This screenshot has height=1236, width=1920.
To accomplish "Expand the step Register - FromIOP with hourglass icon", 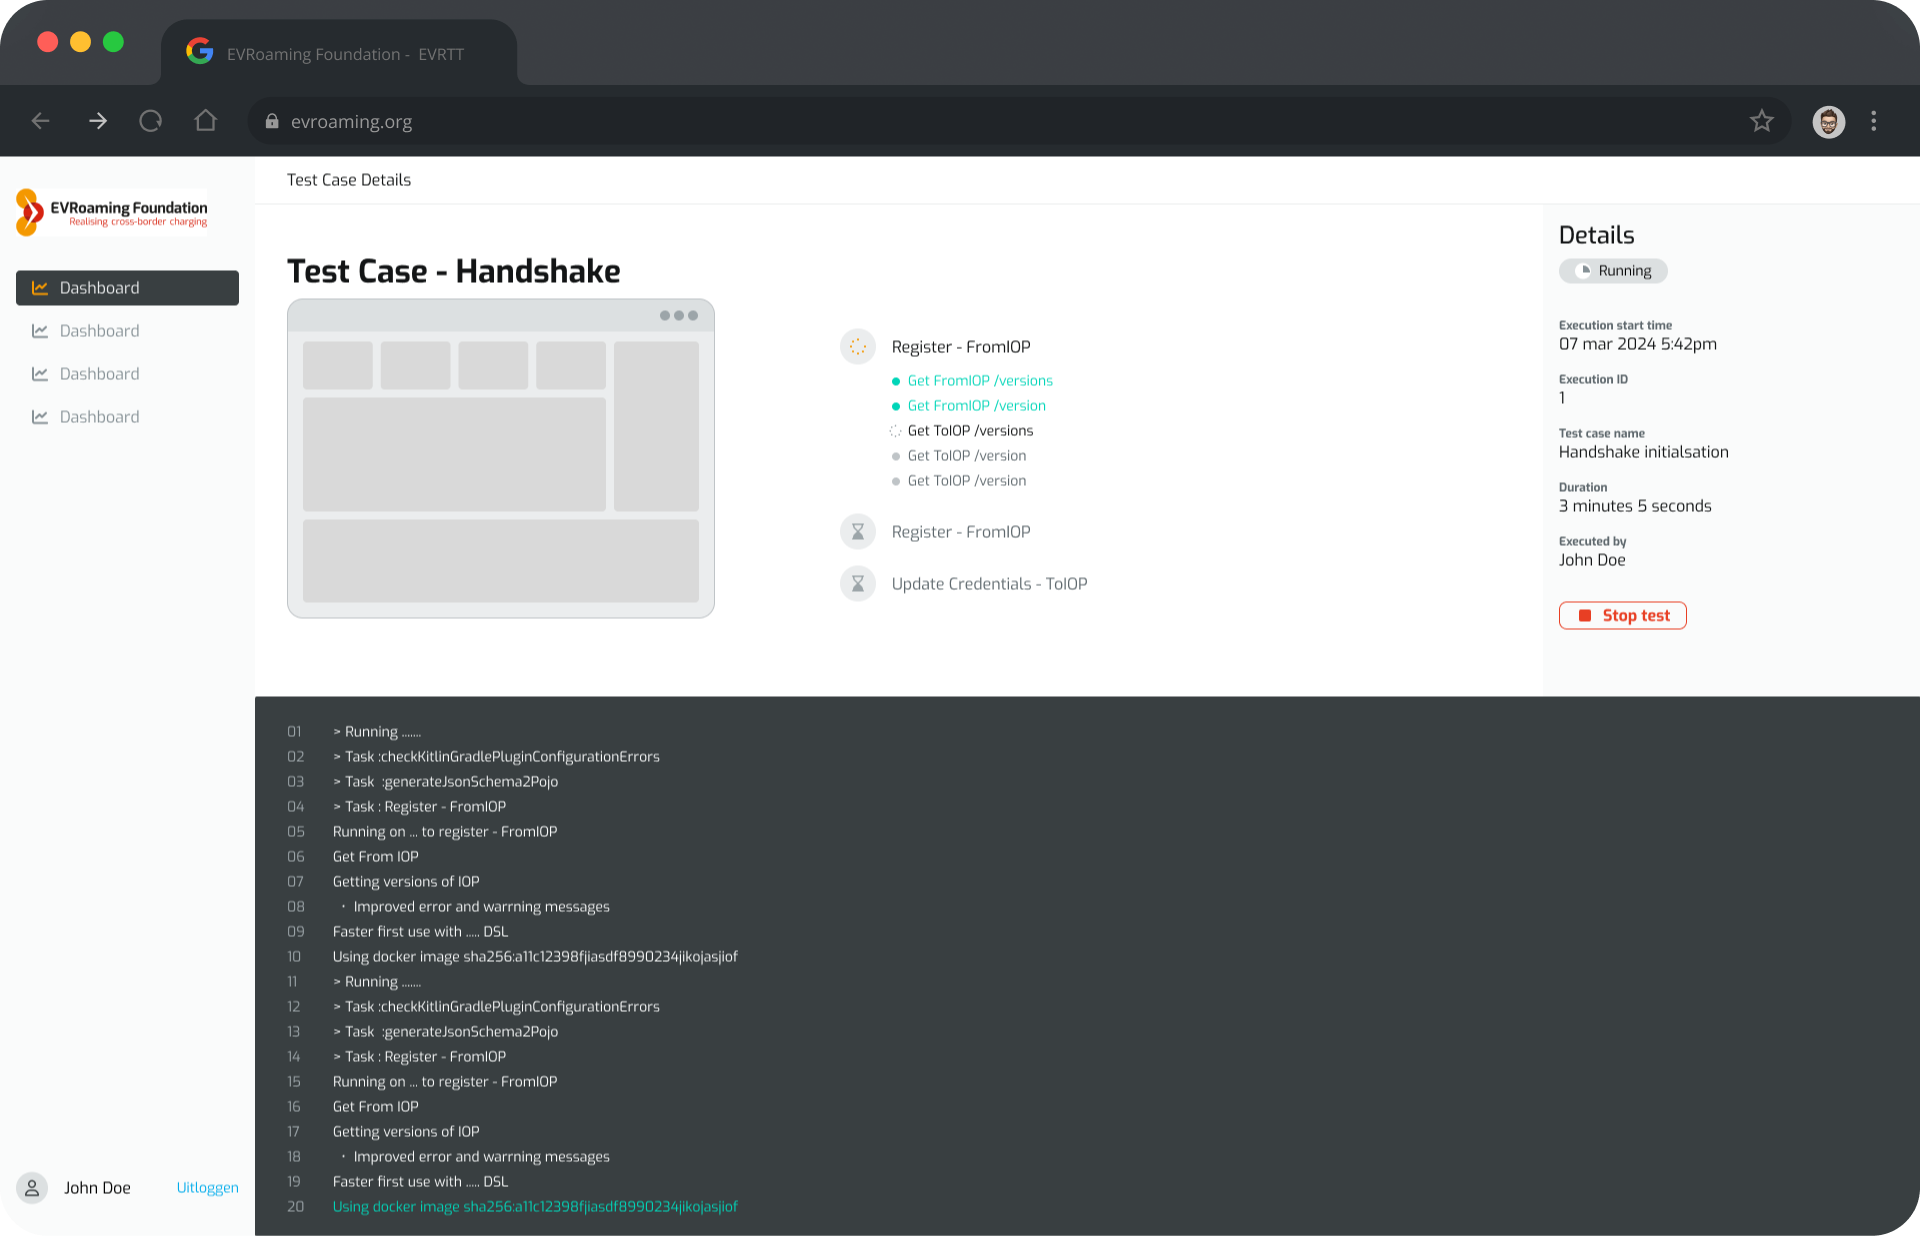I will click(x=857, y=531).
